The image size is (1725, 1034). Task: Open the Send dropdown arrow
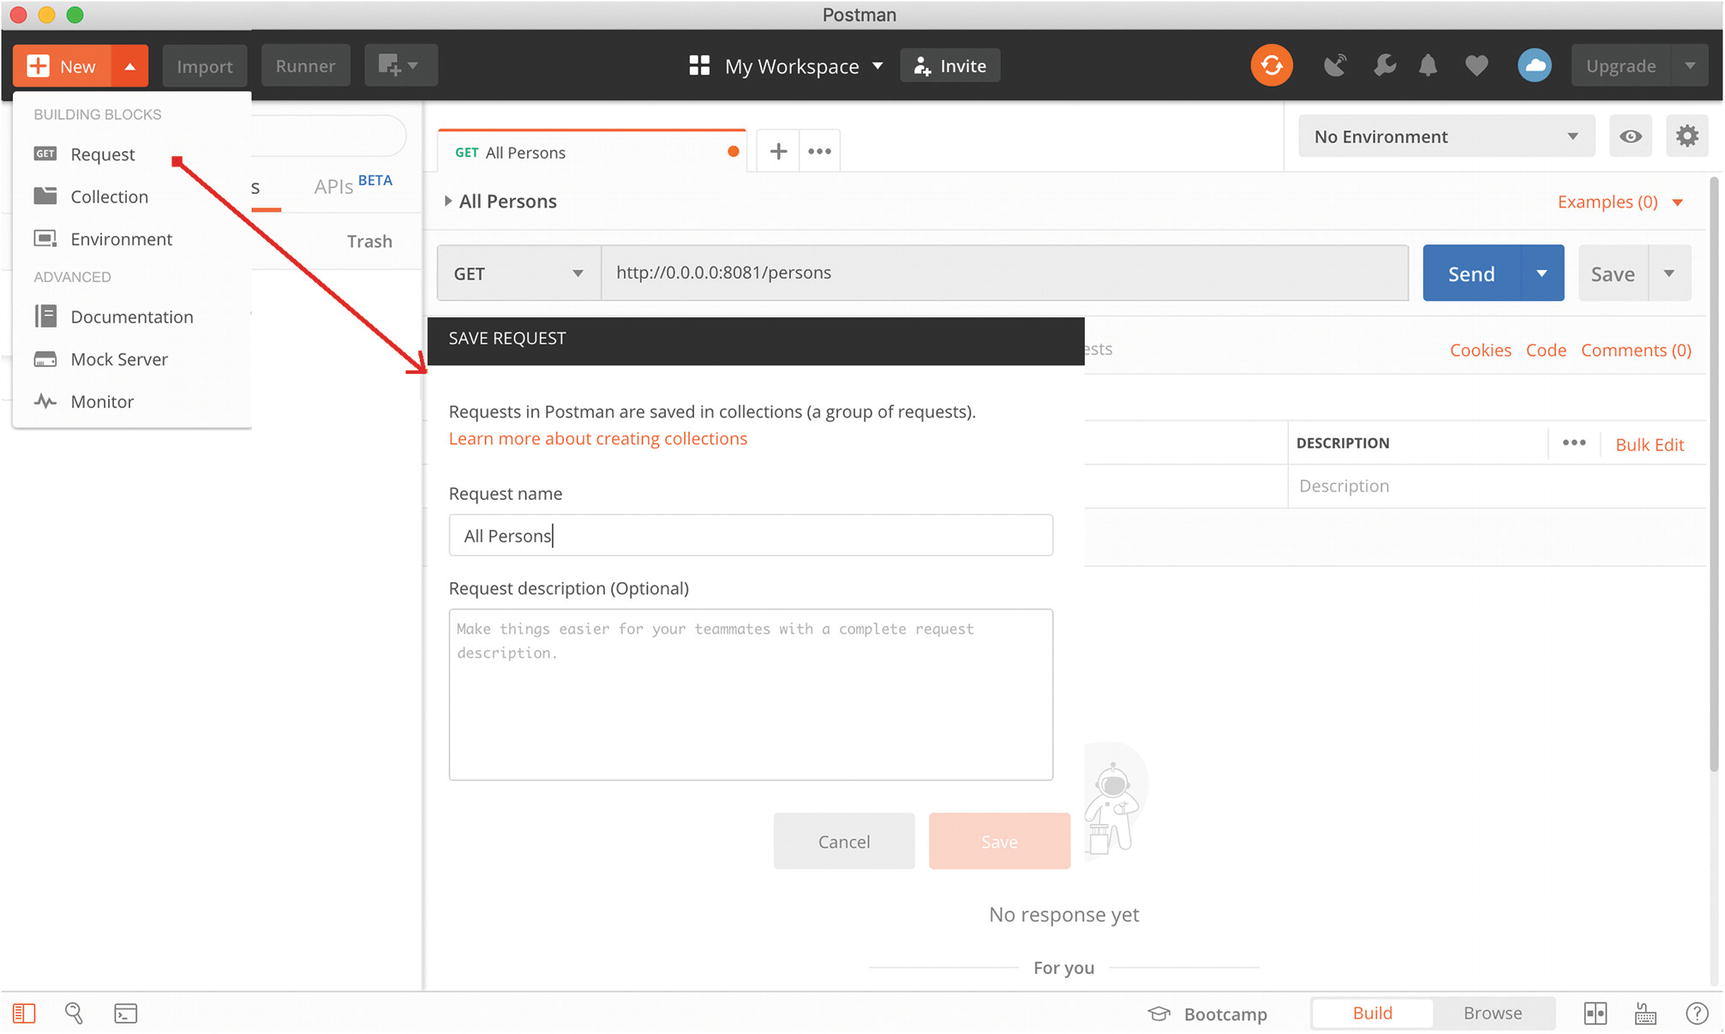tap(1542, 273)
